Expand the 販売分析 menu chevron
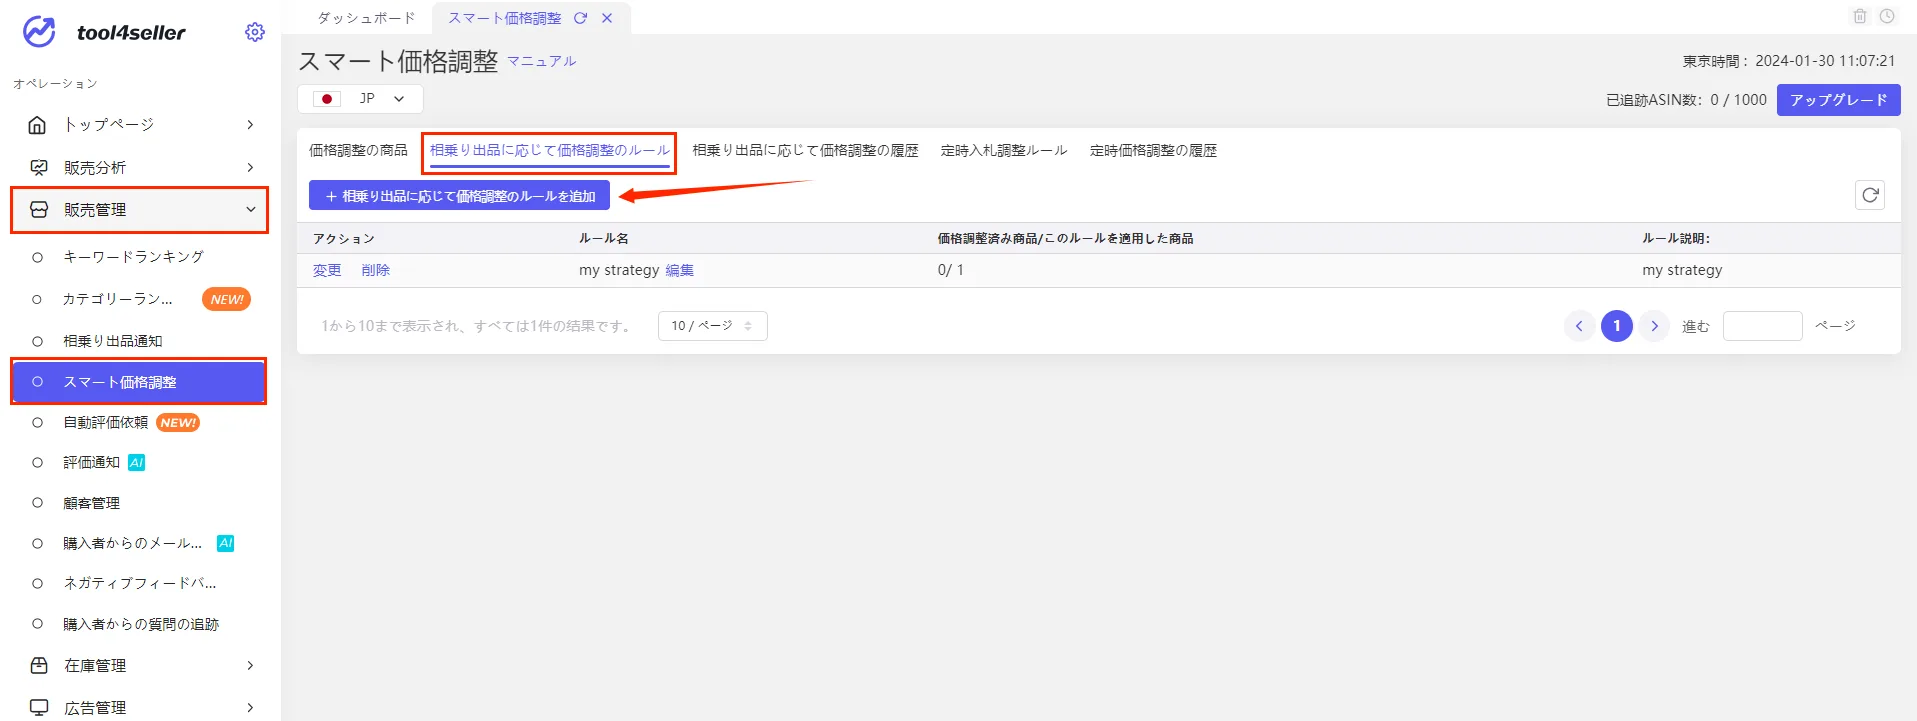Image resolution: width=1917 pixels, height=721 pixels. [x=250, y=167]
